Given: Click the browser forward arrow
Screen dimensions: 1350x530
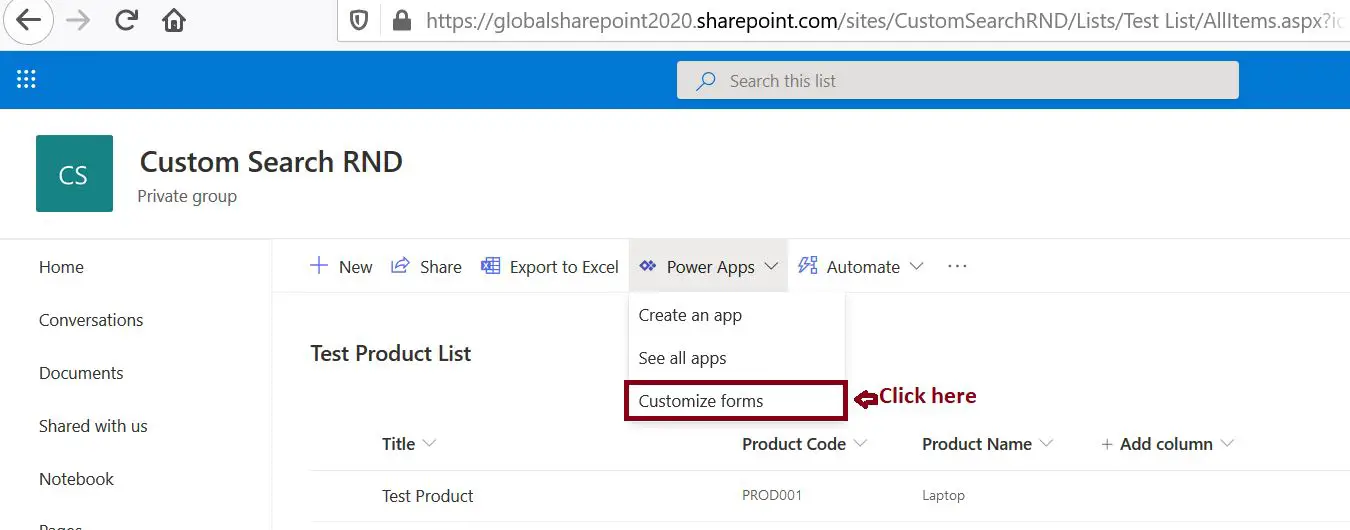Looking at the screenshot, I should coord(77,20).
